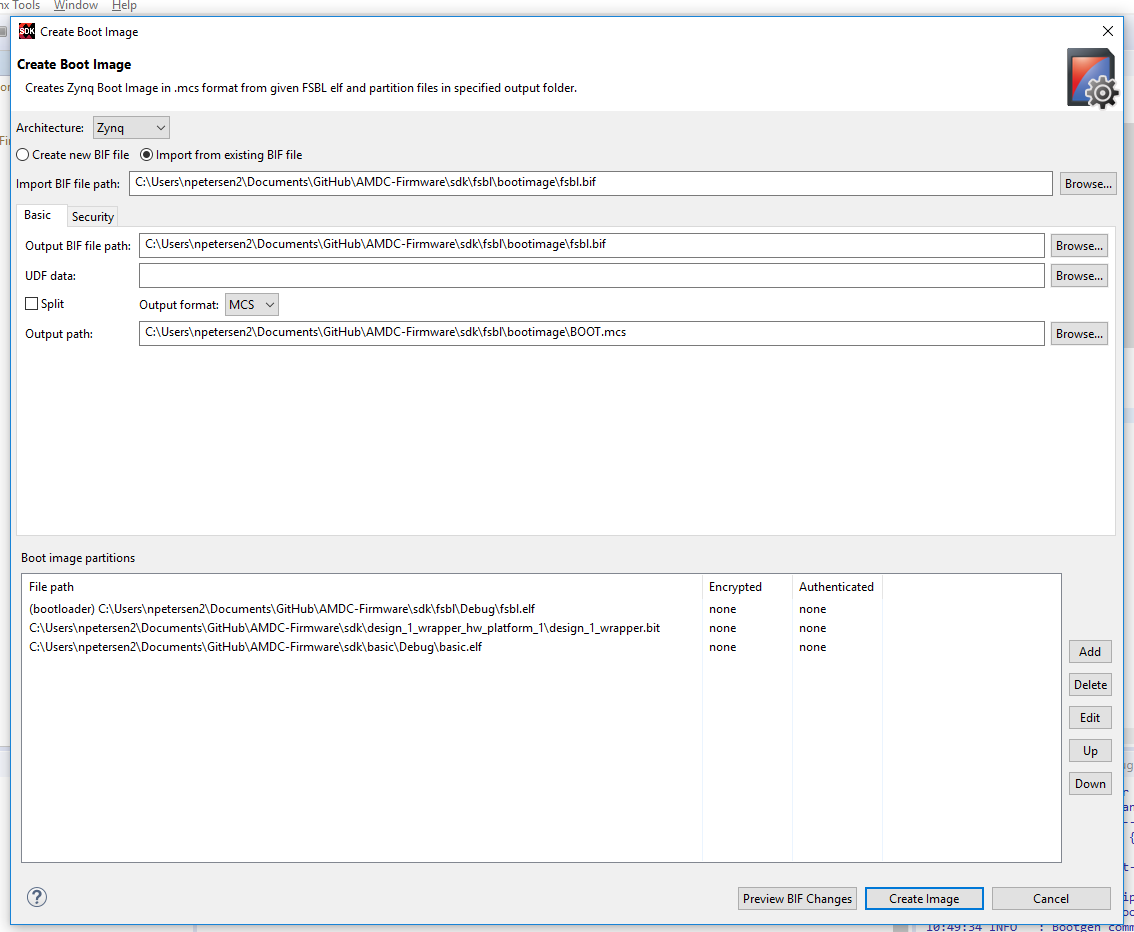Click the Import BIF file path field
Screen dimensions: 1134x932
click(x=591, y=183)
